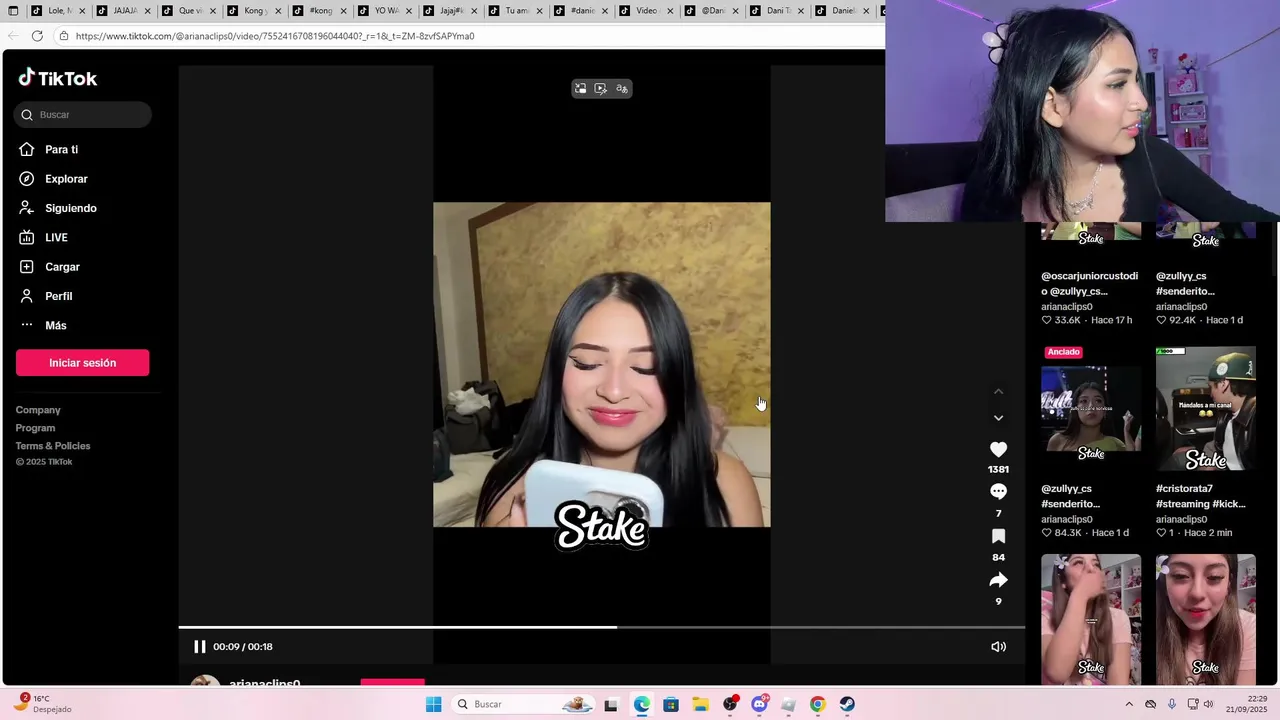This screenshot has height=720, width=1280.
Task: Click the translate overlay icon
Action: tap(622, 89)
